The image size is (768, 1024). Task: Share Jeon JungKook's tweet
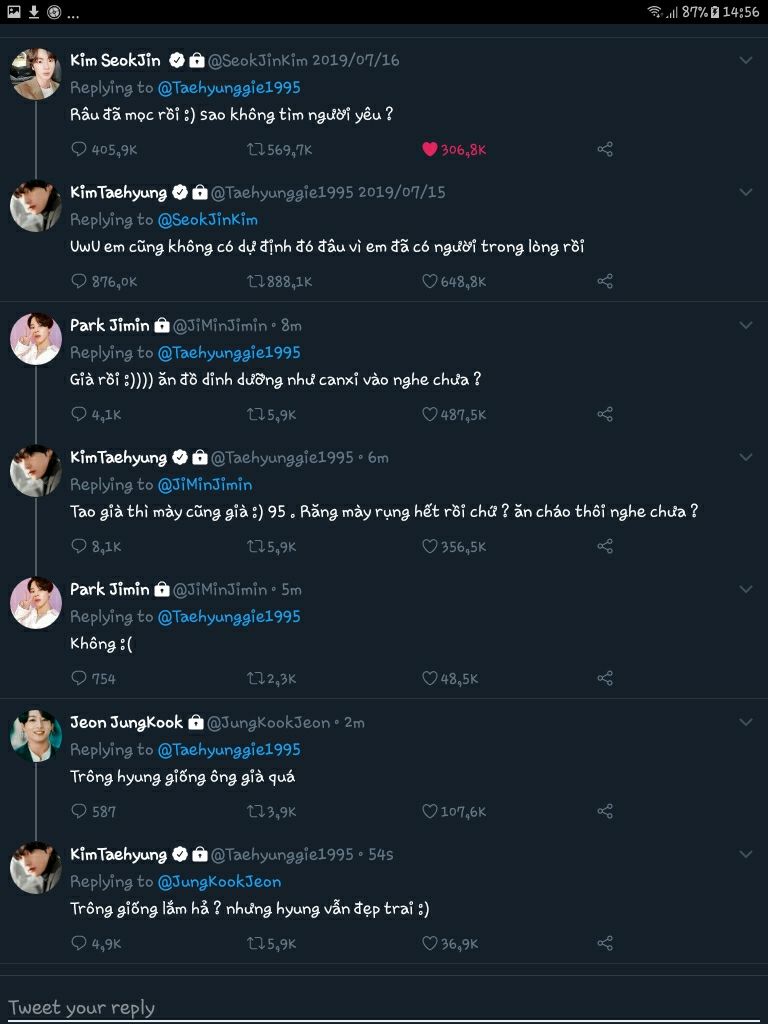click(x=605, y=811)
